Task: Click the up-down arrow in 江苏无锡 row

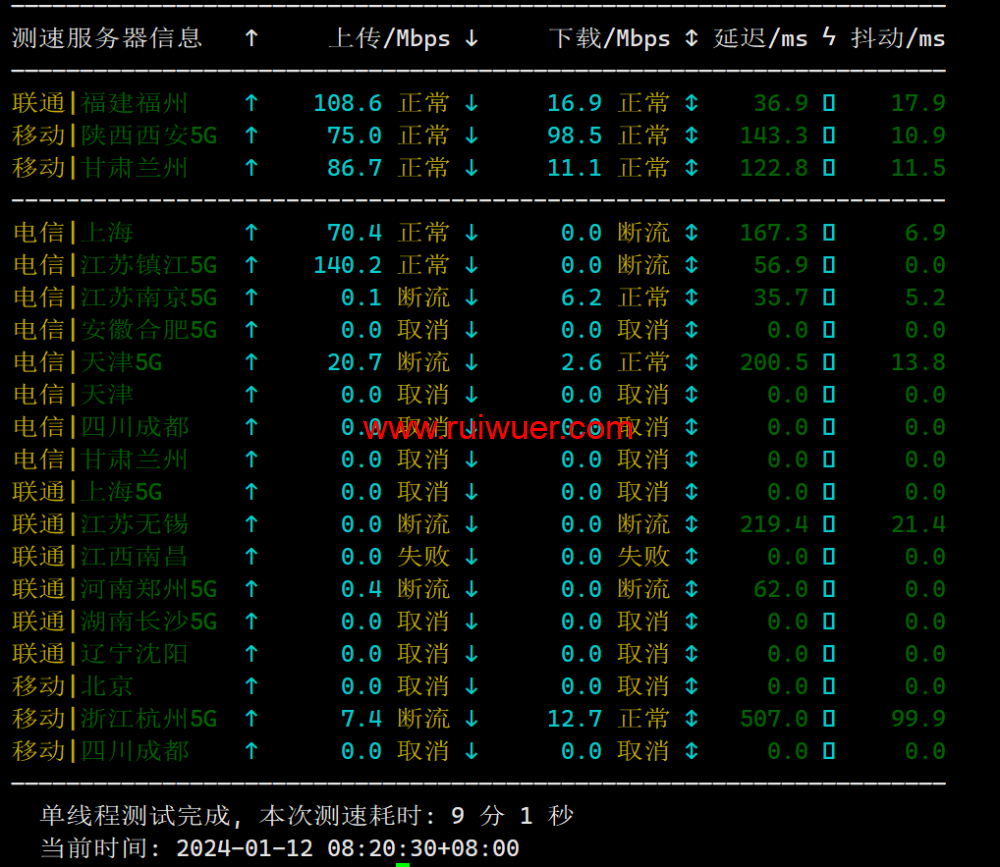Action: click(x=691, y=524)
